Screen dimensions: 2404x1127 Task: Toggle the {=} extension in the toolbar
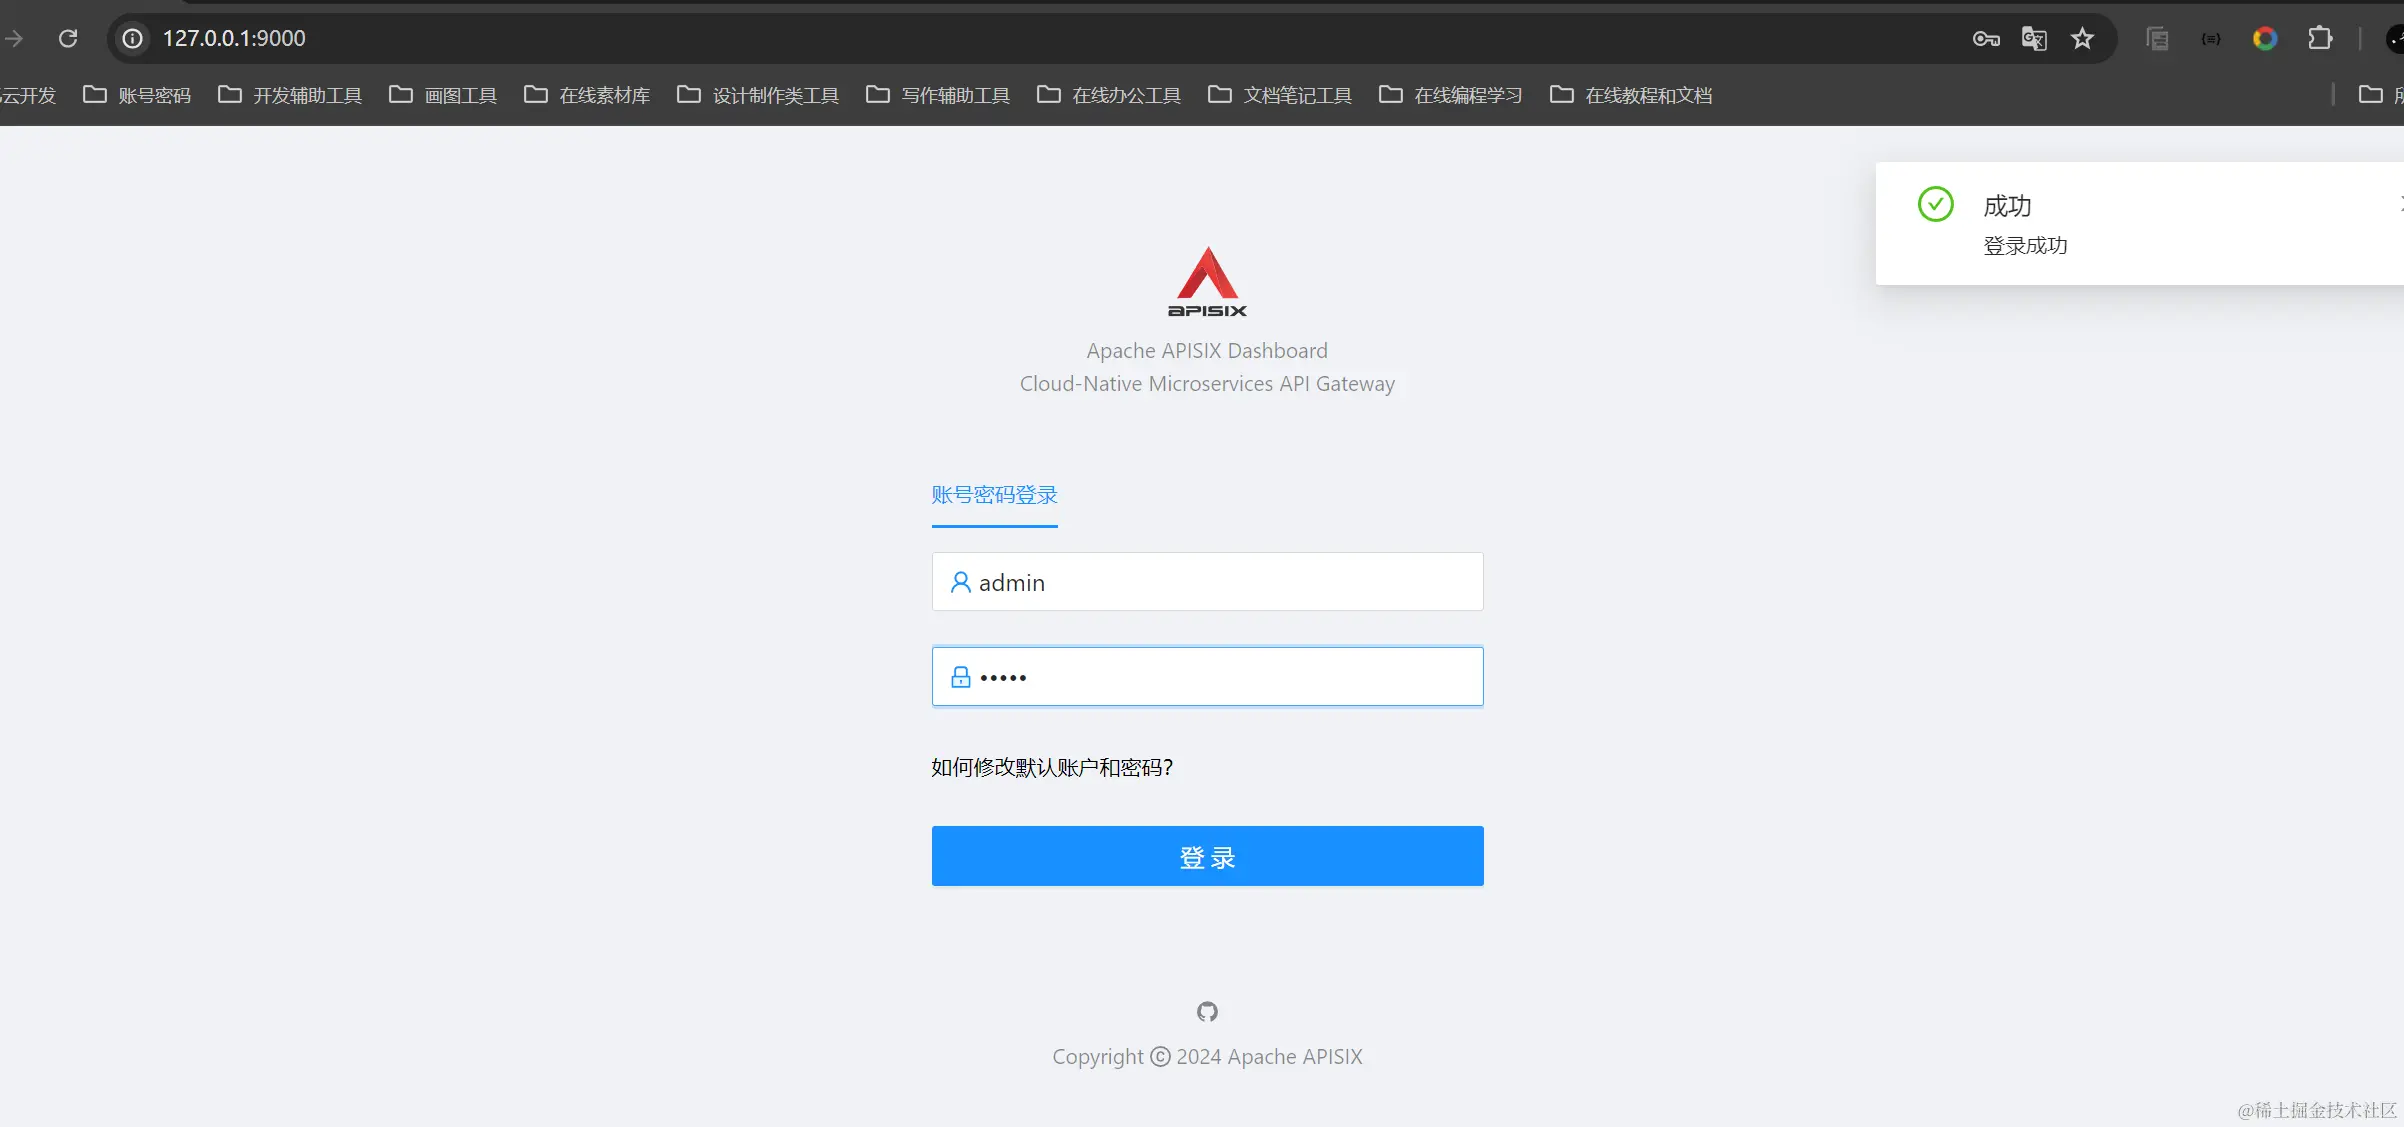[2211, 38]
